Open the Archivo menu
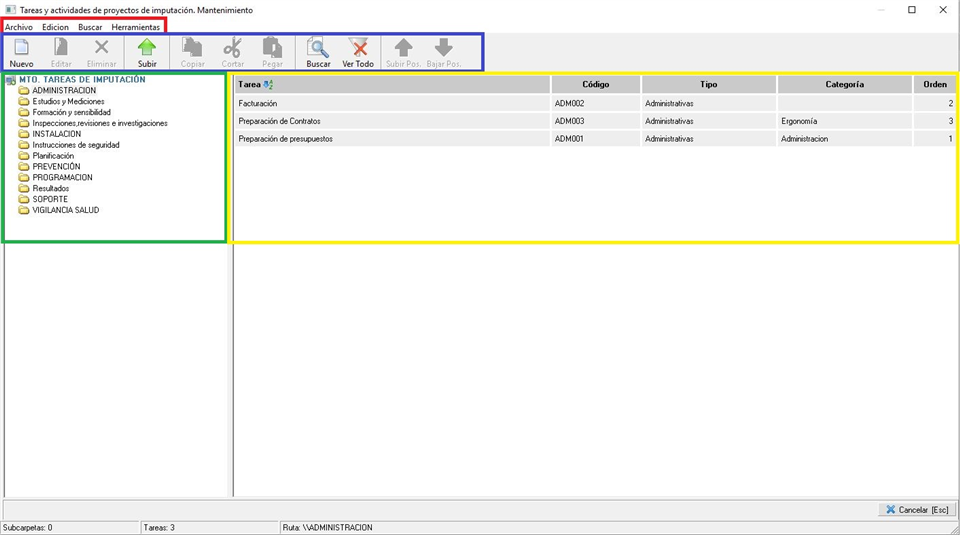Image resolution: width=960 pixels, height=535 pixels. coord(19,27)
